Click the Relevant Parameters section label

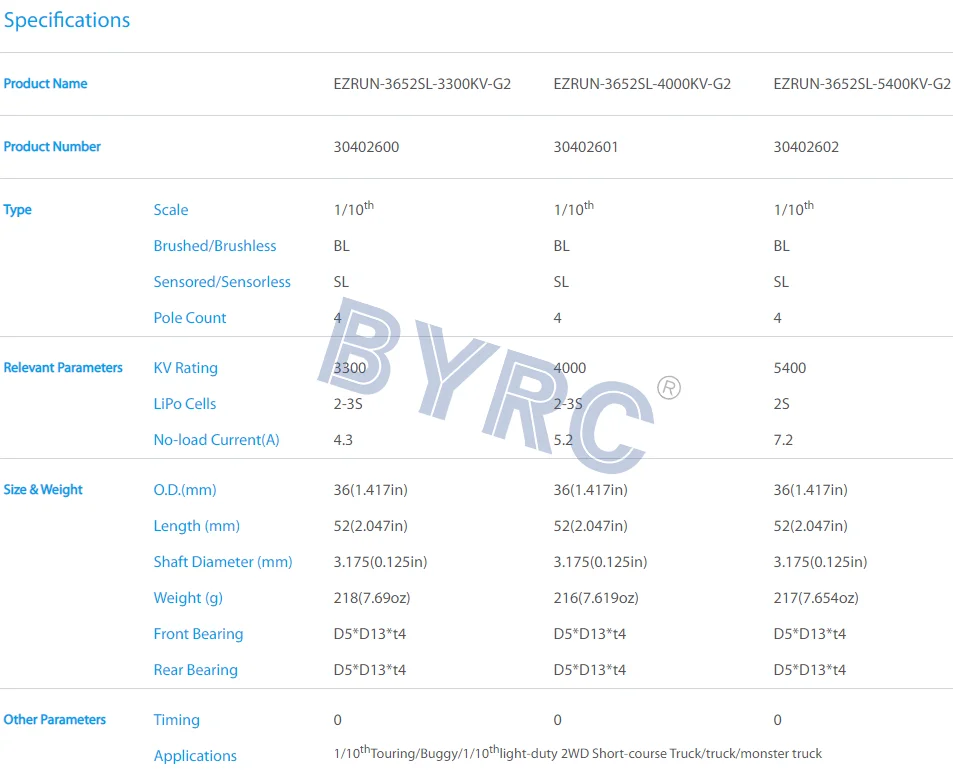(63, 368)
